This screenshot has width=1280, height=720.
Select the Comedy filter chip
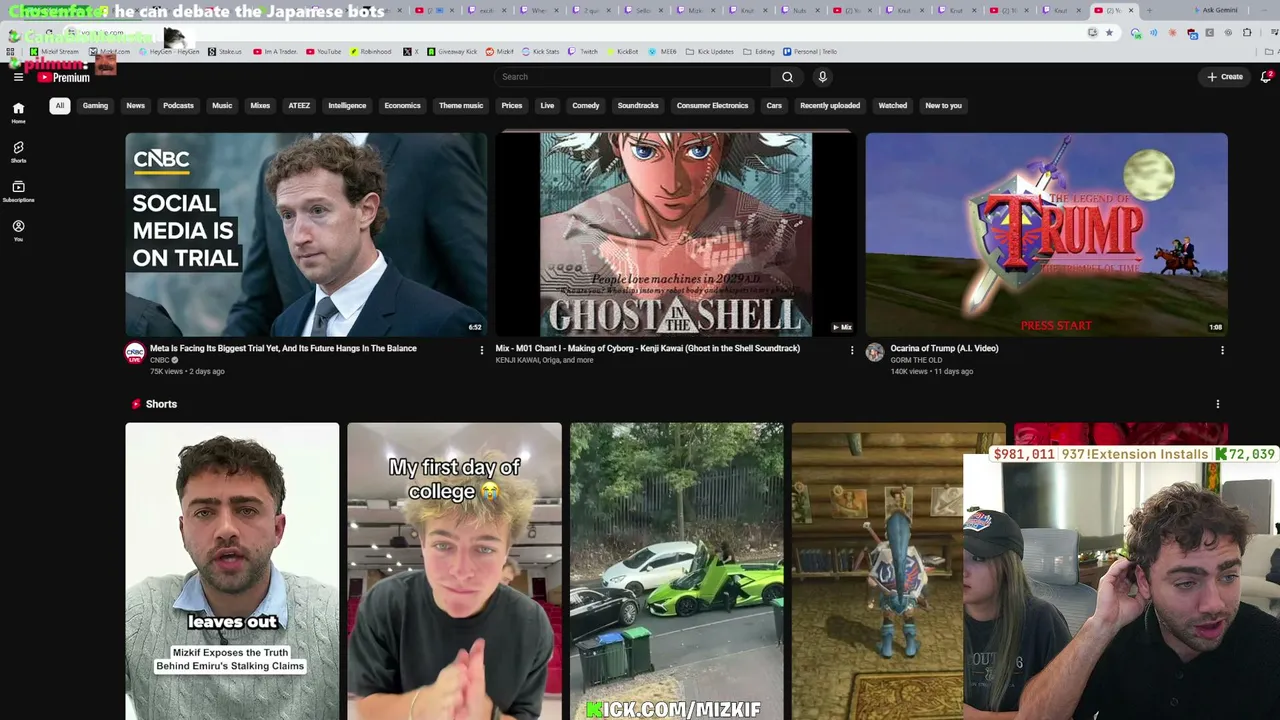(x=586, y=105)
